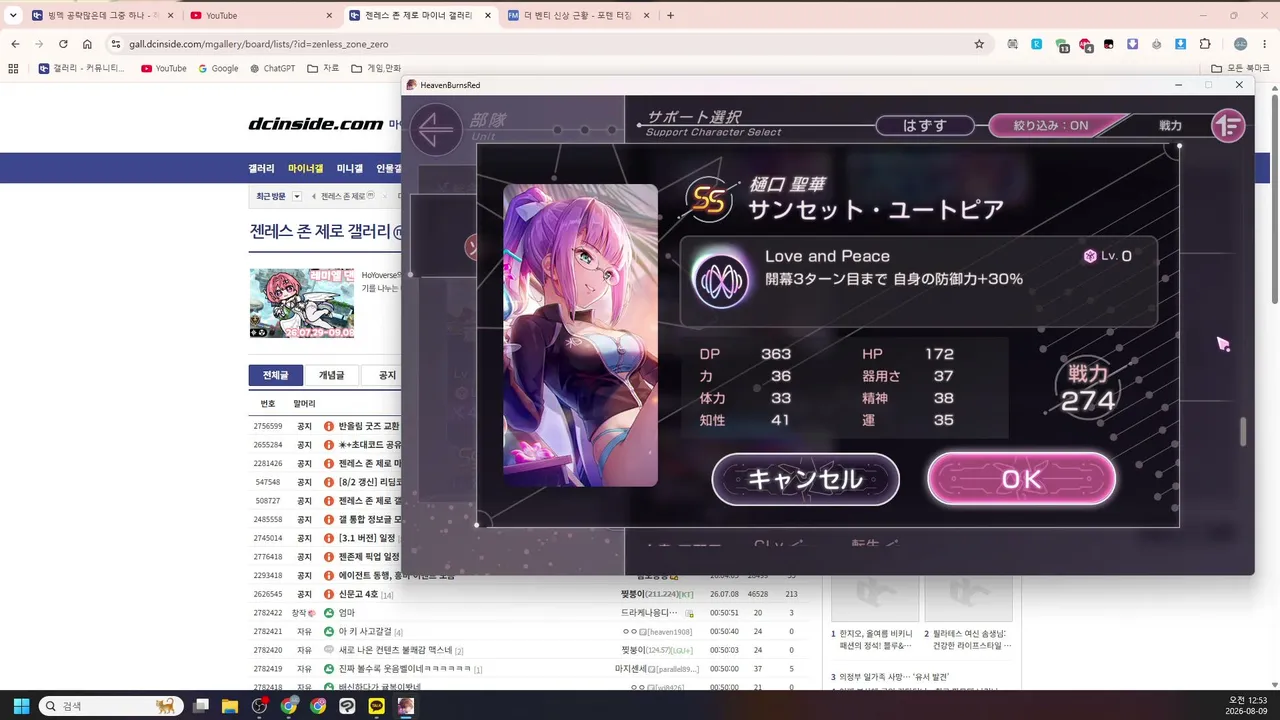Screen dimensions: 1280x720
Task: Select the 개념글 tab on the board
Action: (331, 375)
